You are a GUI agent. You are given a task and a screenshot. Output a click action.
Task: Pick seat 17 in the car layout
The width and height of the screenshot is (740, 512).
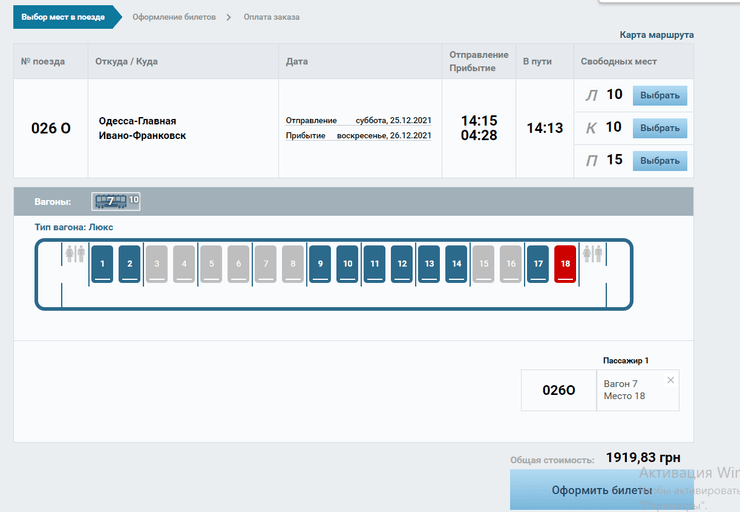click(x=538, y=264)
